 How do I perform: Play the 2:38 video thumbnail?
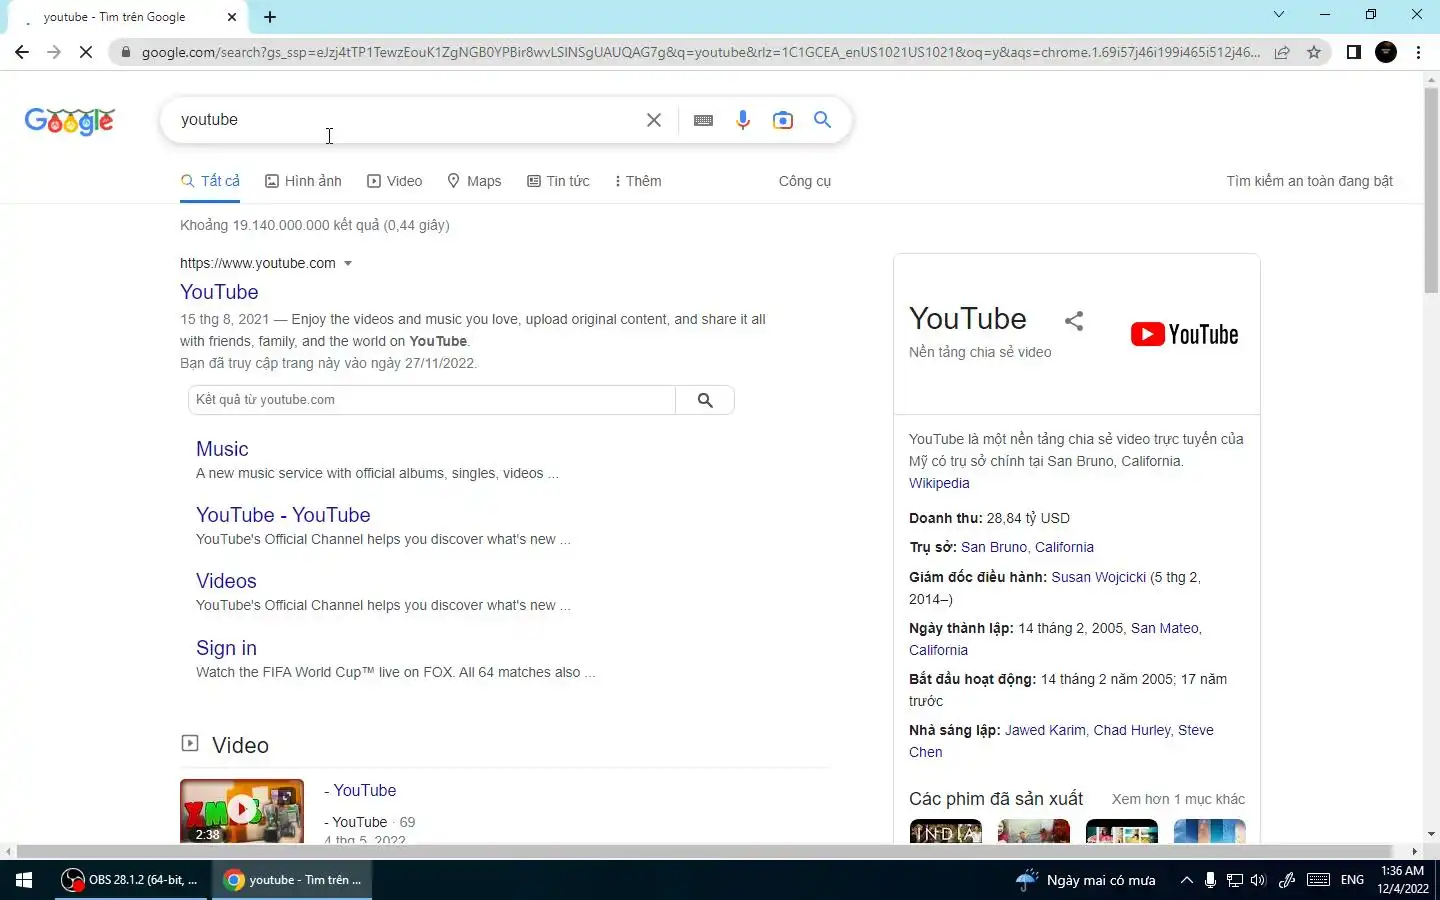click(x=242, y=810)
